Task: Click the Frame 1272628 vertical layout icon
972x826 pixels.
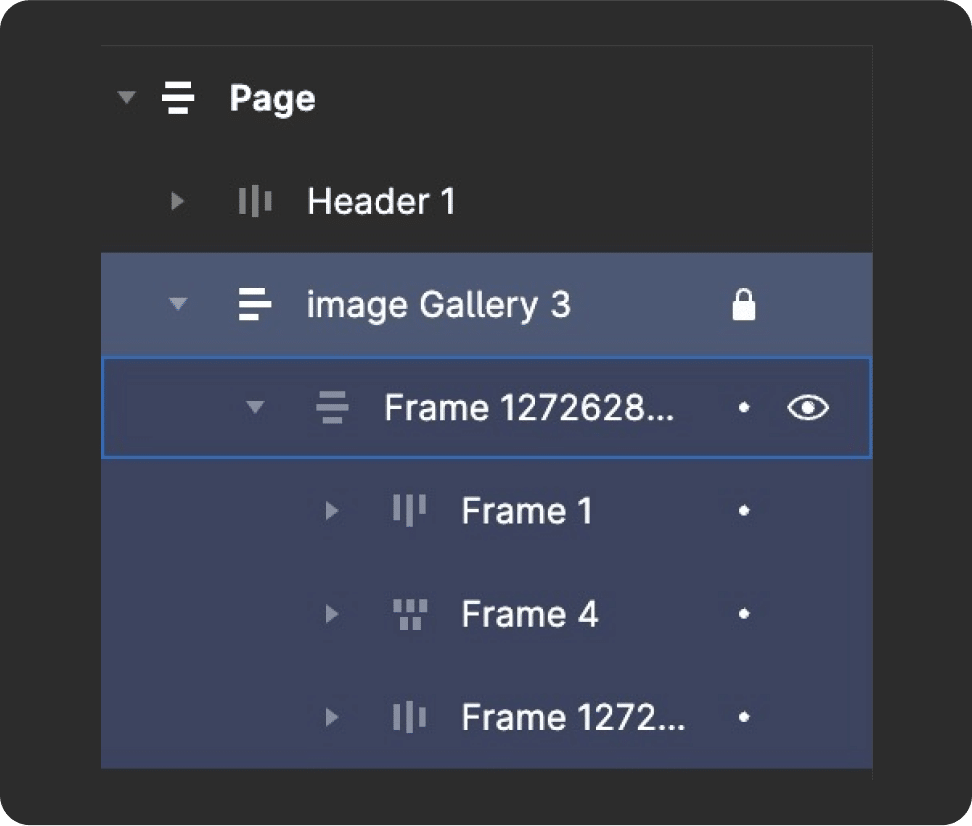Action: 332,407
